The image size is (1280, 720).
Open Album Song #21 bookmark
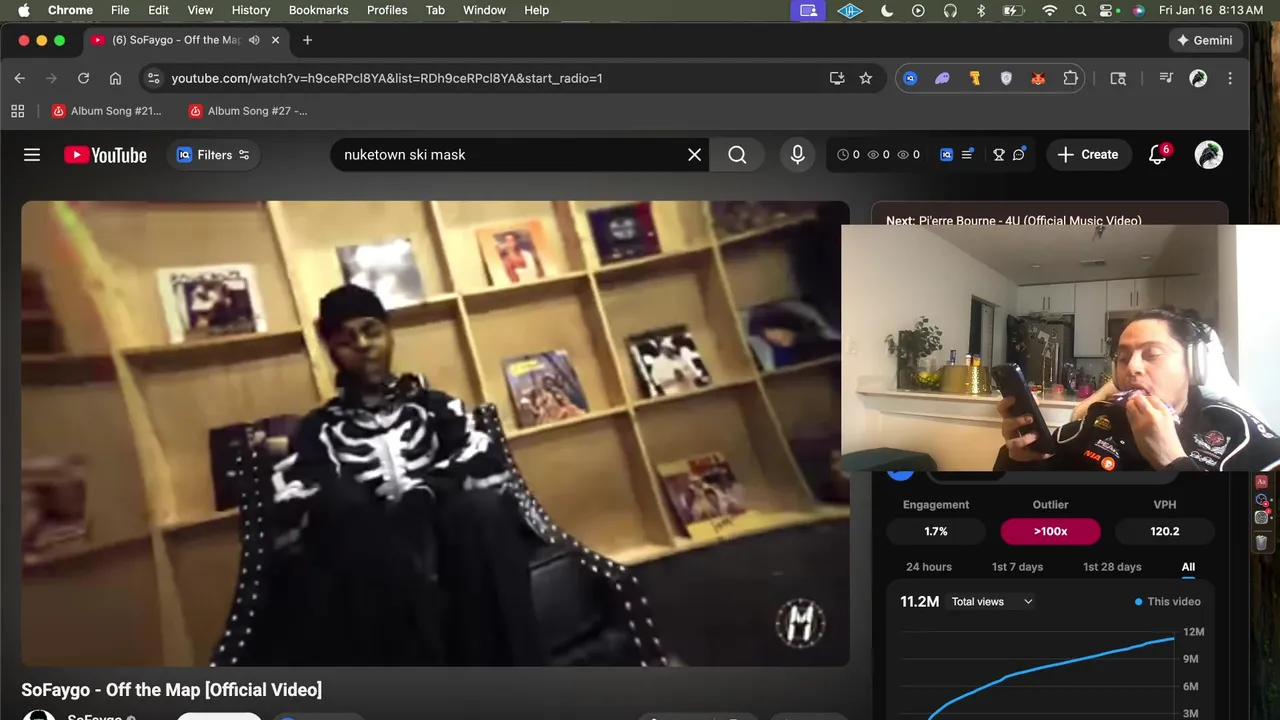(x=106, y=111)
